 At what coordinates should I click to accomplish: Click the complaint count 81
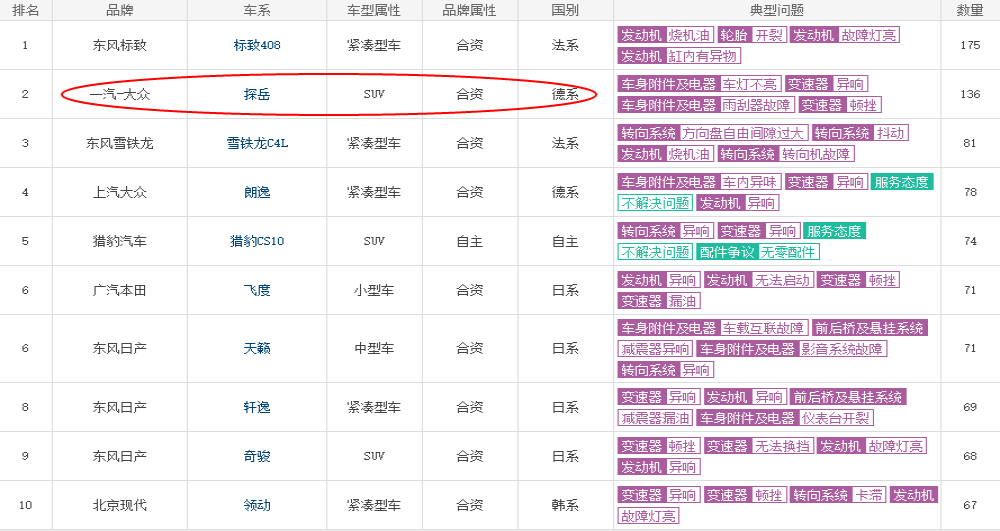970,143
